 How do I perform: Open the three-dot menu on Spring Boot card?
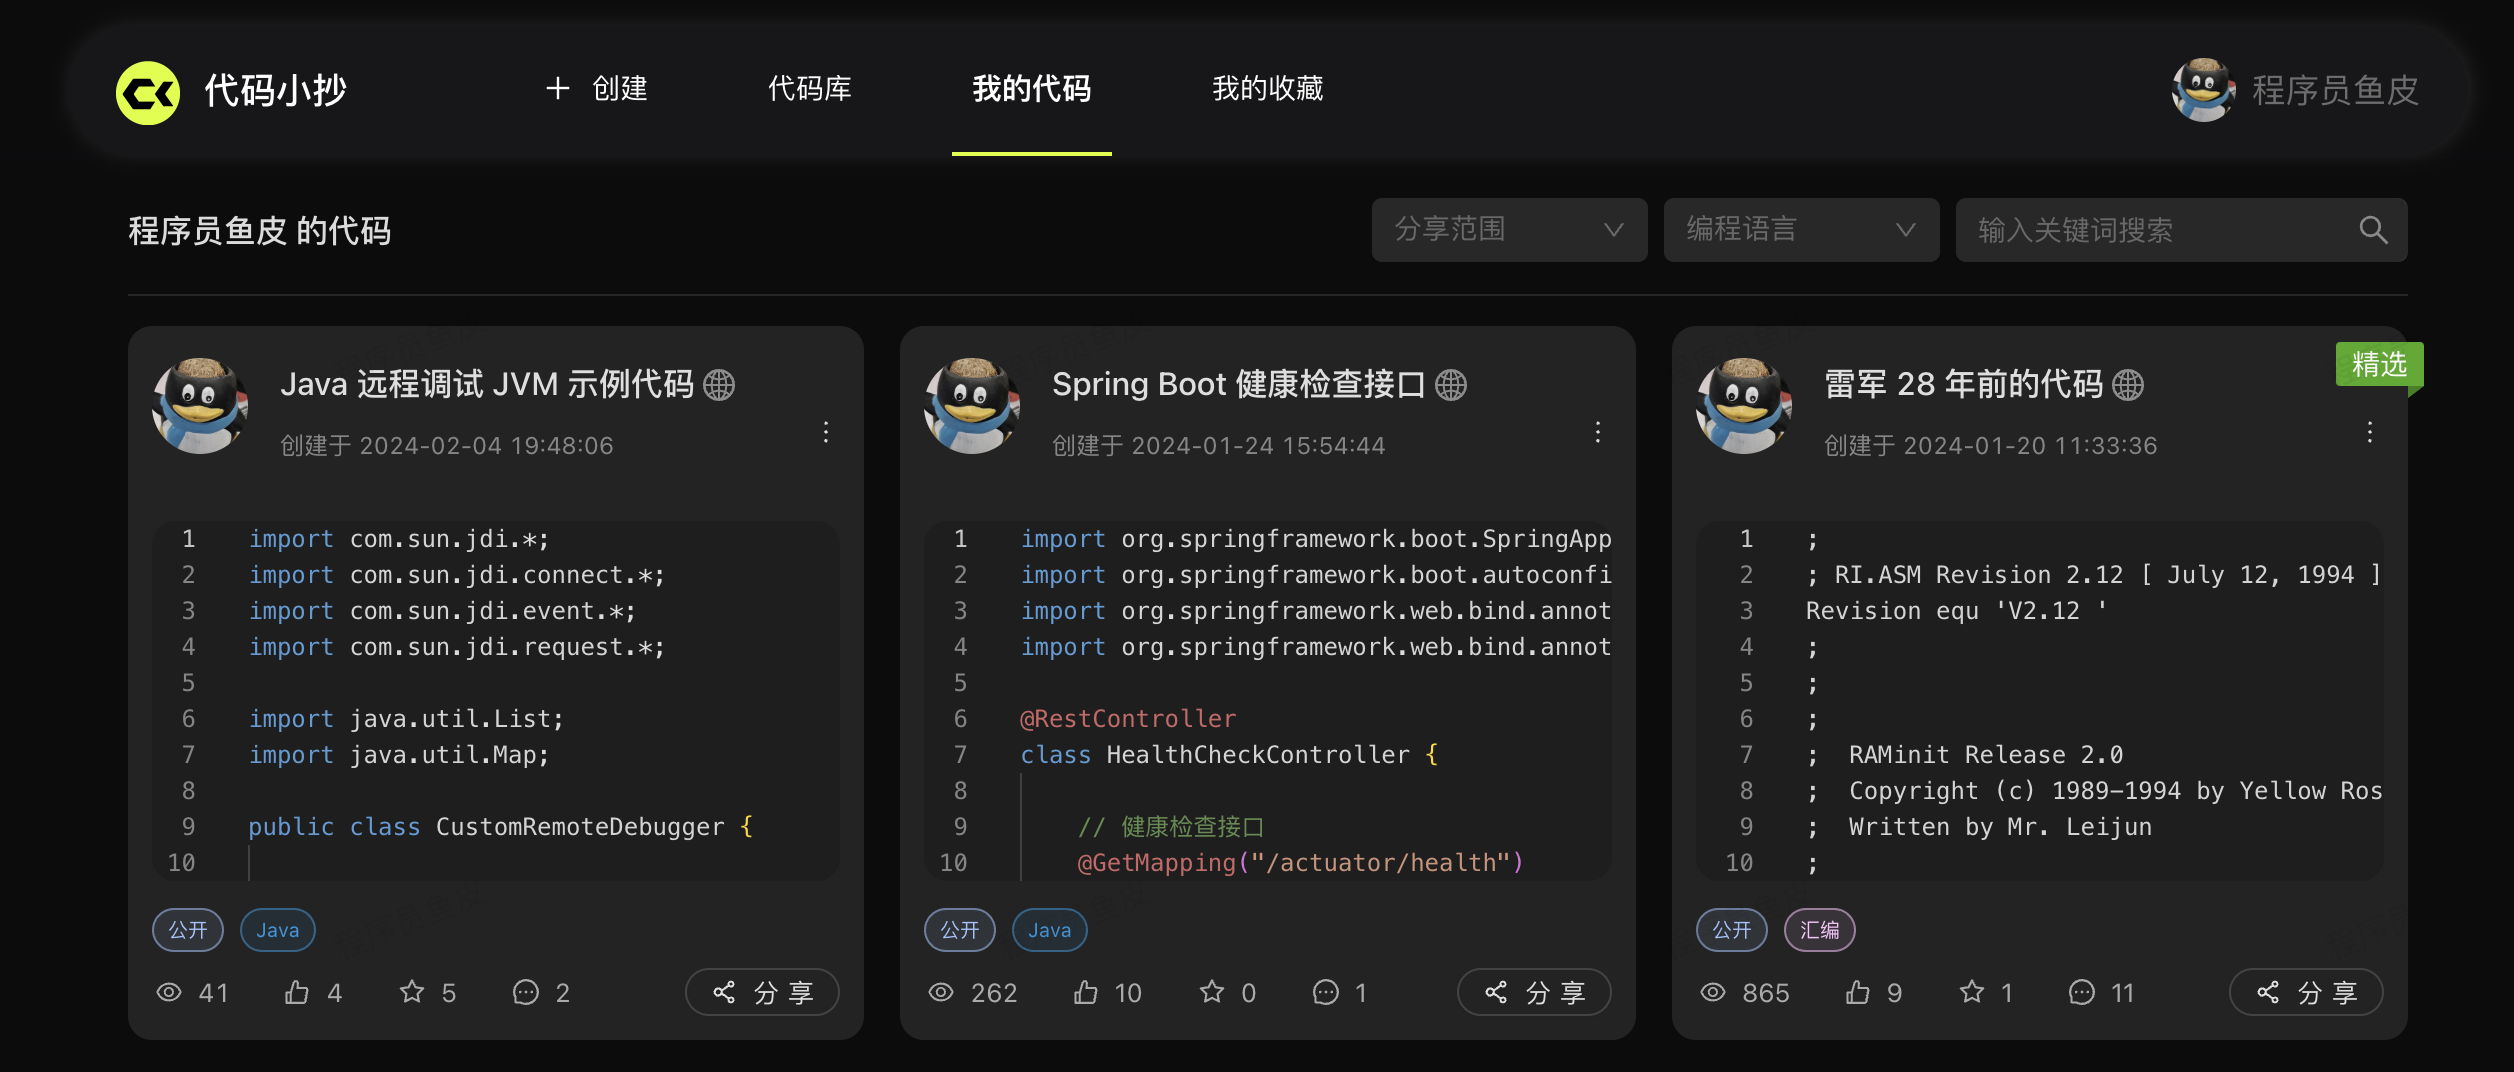[1597, 432]
